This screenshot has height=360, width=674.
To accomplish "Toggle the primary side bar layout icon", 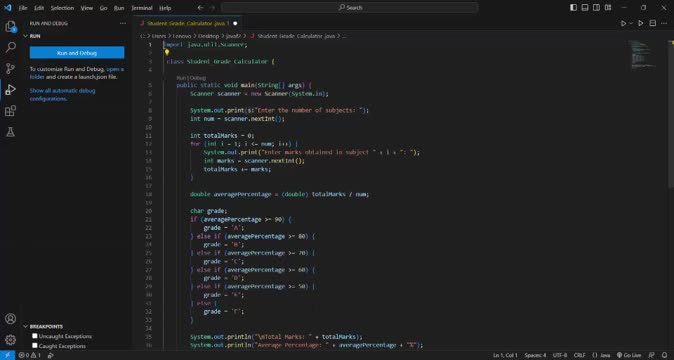I will 573,8.
